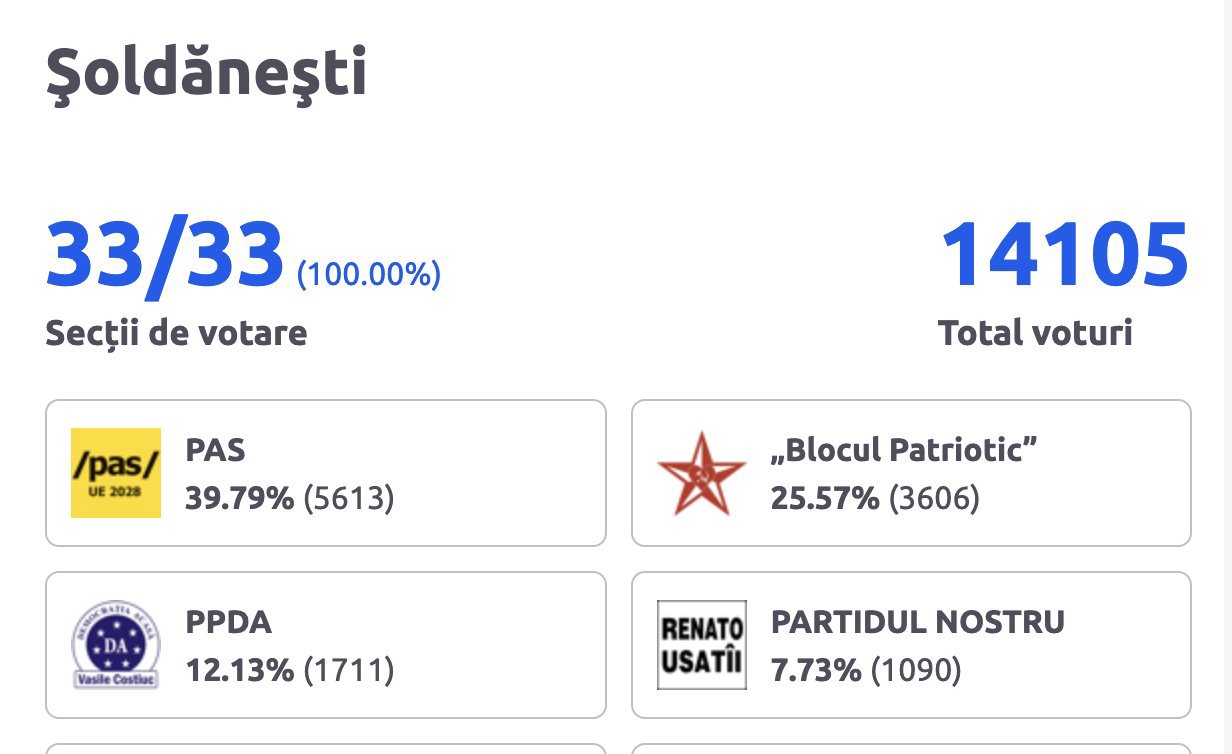Click the PPDA Vasile Costiuc emblem
The height and width of the screenshot is (754, 1232).
(116, 645)
